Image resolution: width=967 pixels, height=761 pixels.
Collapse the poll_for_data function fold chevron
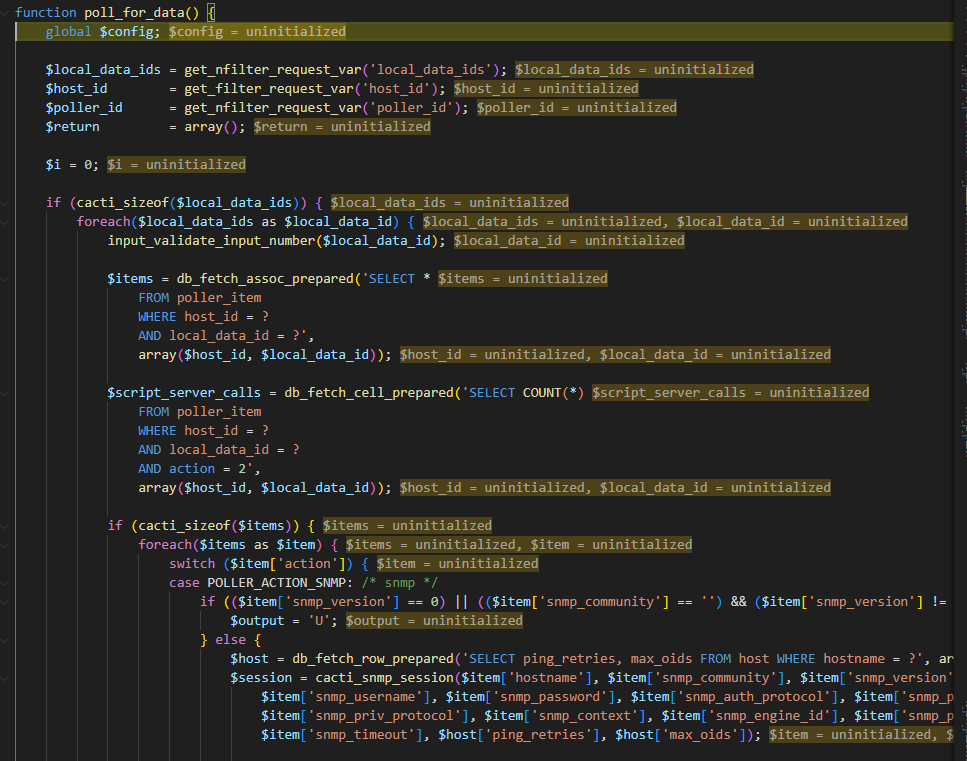click(5, 12)
